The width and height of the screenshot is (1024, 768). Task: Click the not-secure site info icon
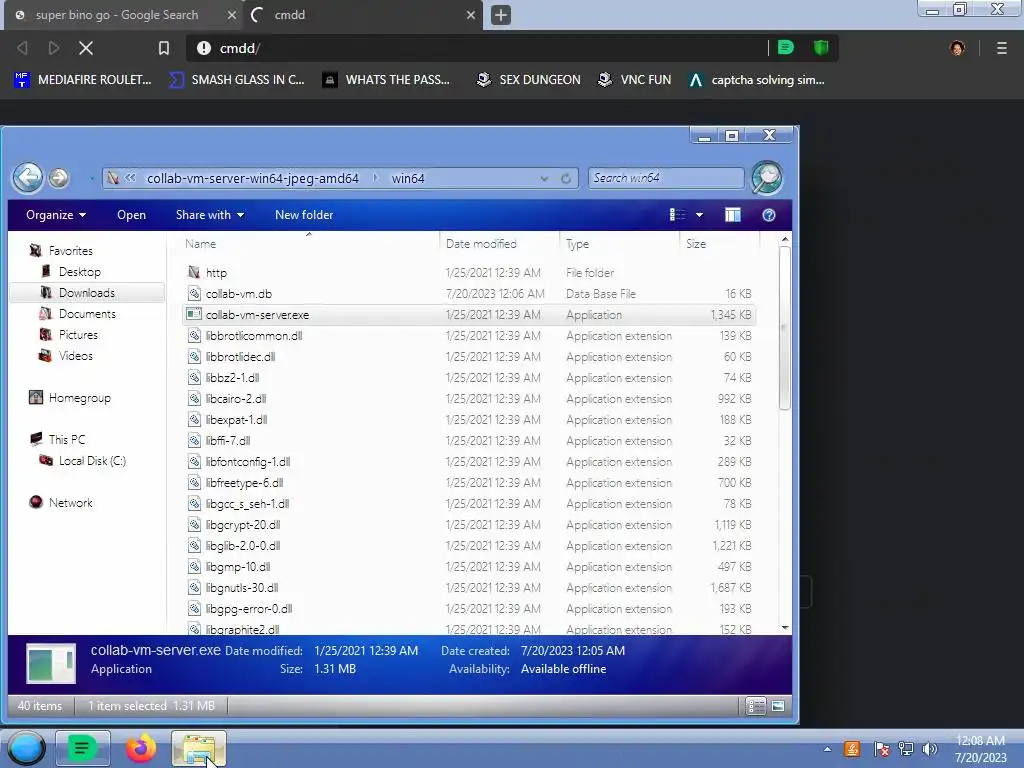204,48
